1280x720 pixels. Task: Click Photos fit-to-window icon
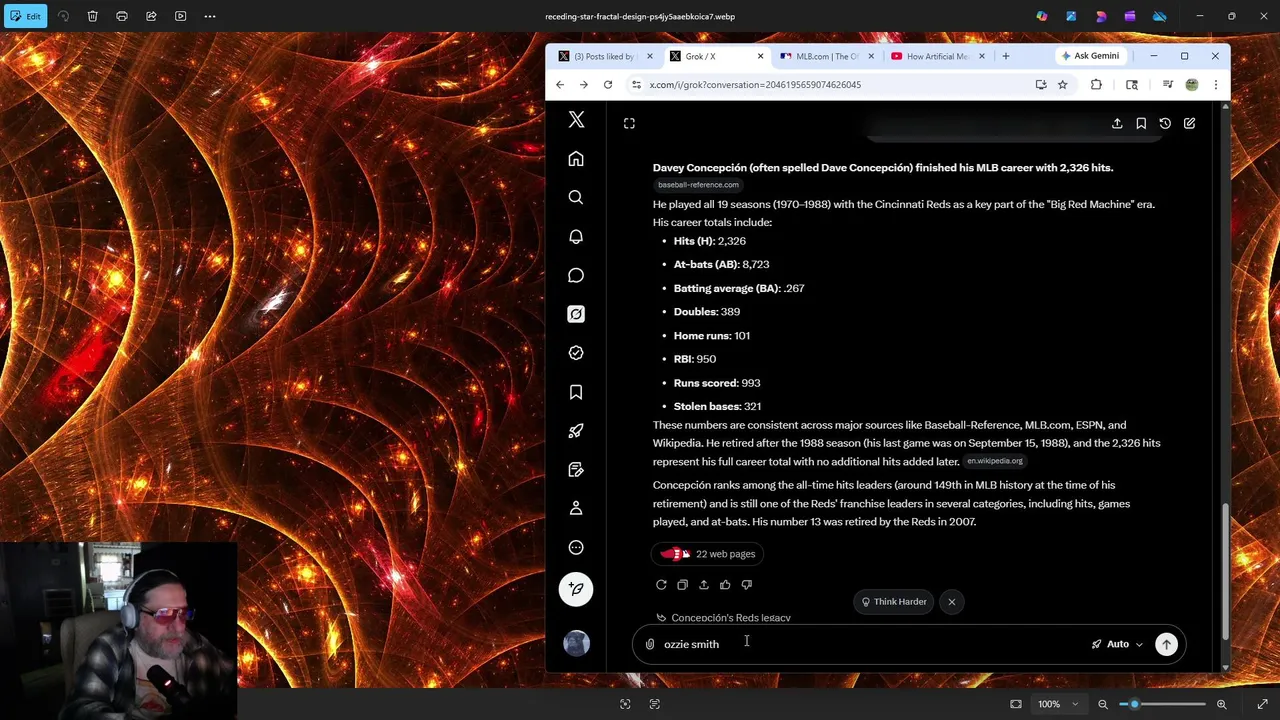[x=1016, y=704]
